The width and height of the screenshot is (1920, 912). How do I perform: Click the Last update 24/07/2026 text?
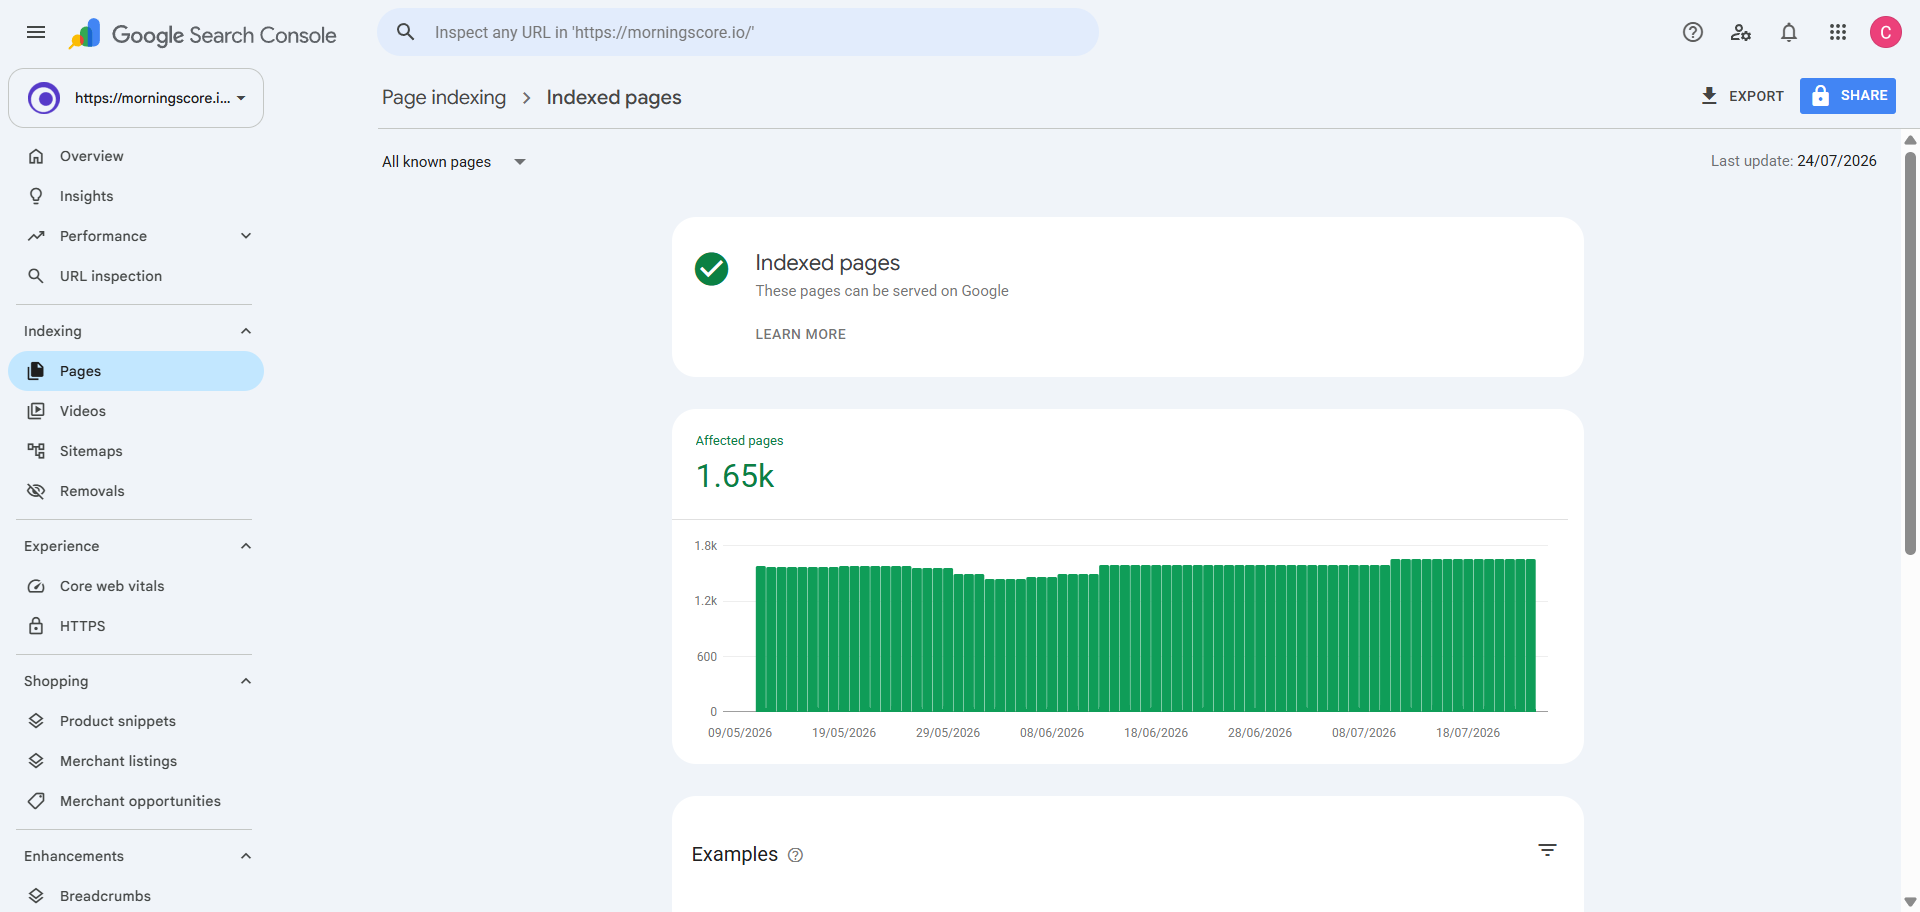pos(1793,161)
